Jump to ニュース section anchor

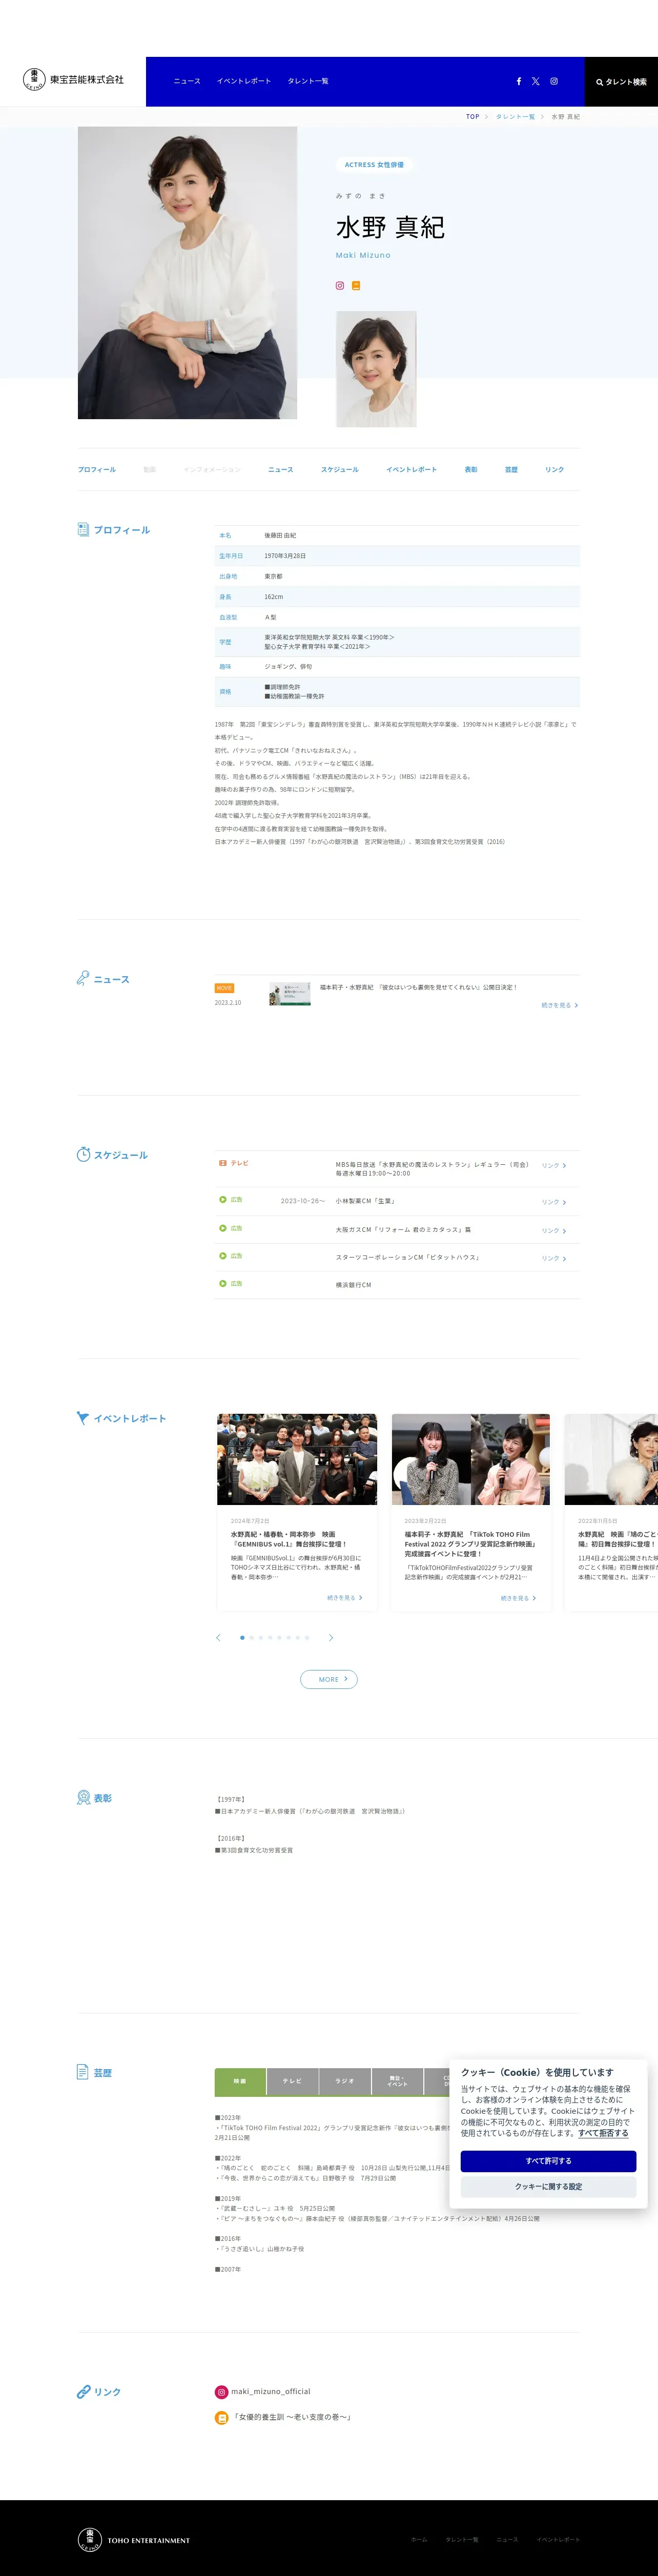click(x=280, y=469)
